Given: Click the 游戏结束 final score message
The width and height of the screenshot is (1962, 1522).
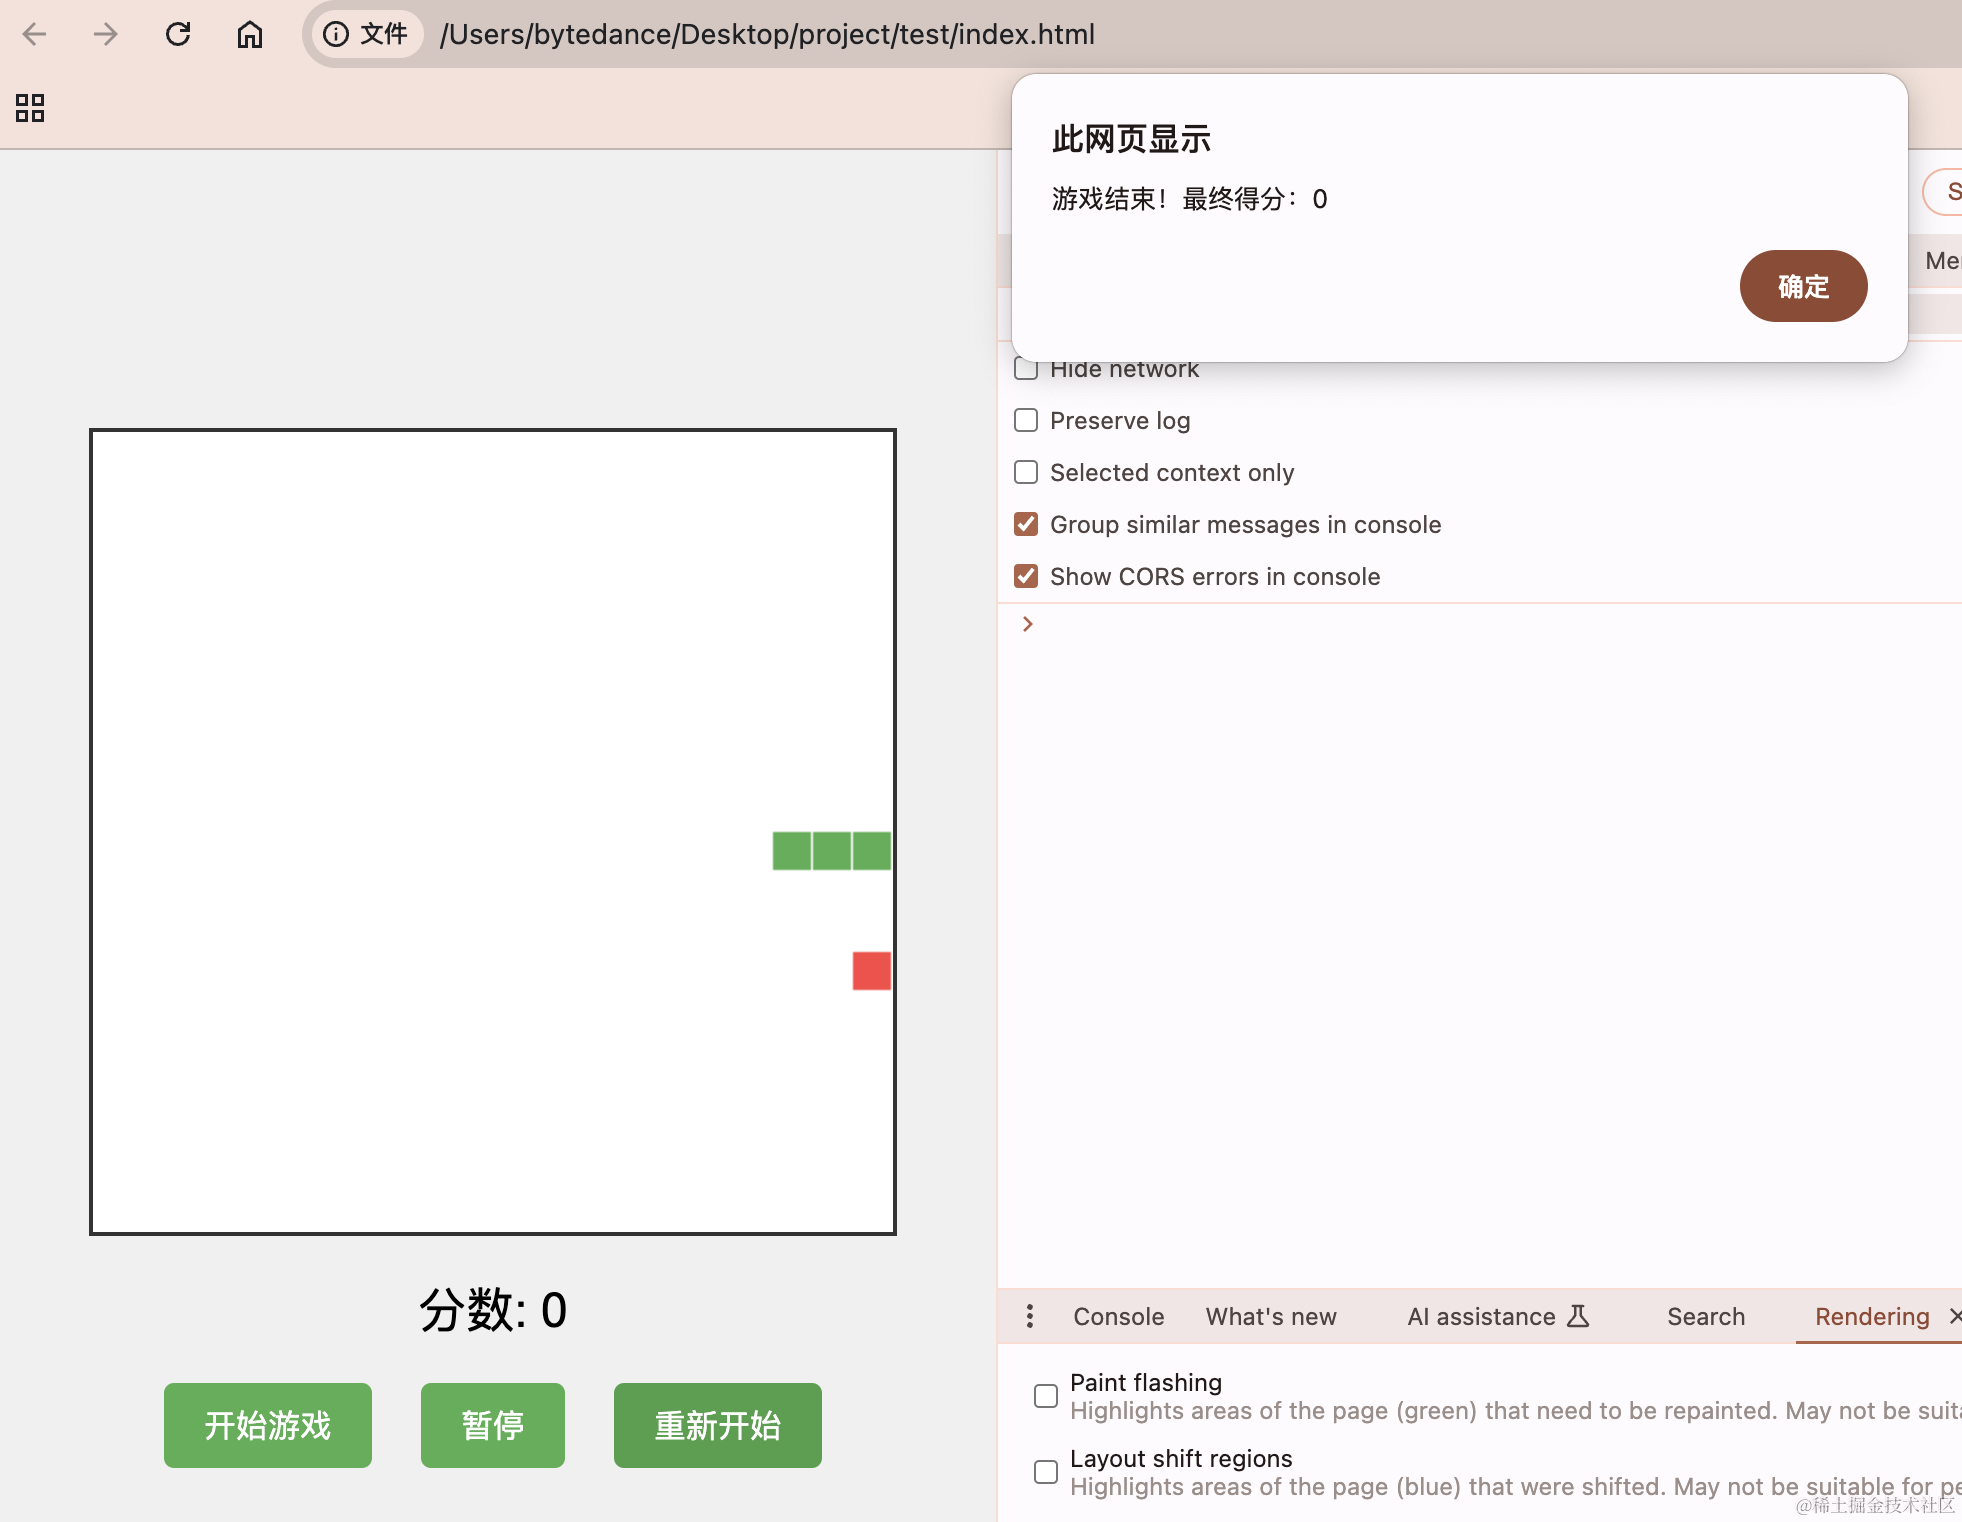Looking at the screenshot, I should [1190, 199].
